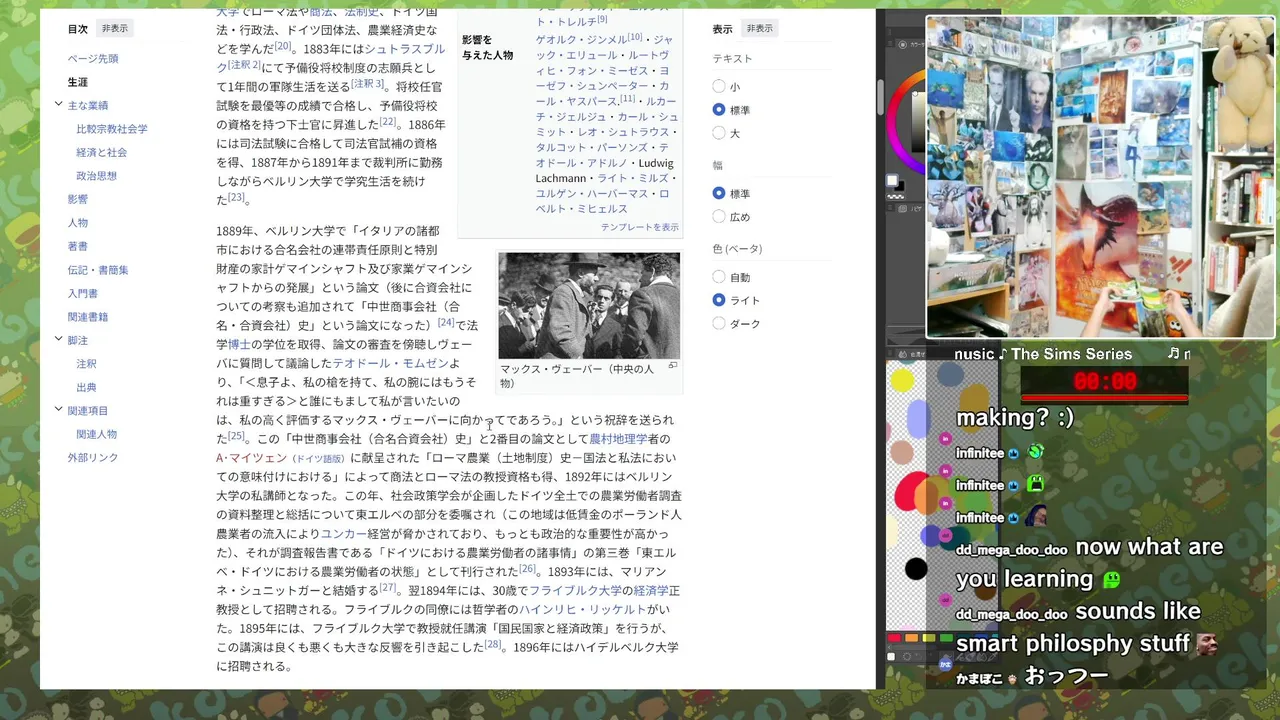Viewport: 1280px width, 720px height.
Task: Follow ライト・ミルズ link in infobox
Action: pos(632,178)
